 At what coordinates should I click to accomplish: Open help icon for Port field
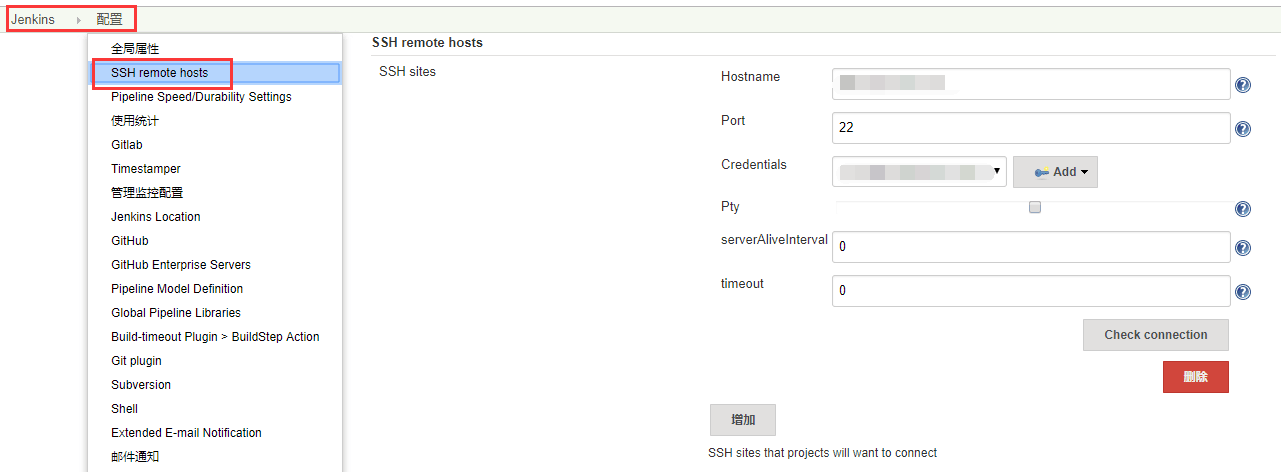(x=1243, y=129)
